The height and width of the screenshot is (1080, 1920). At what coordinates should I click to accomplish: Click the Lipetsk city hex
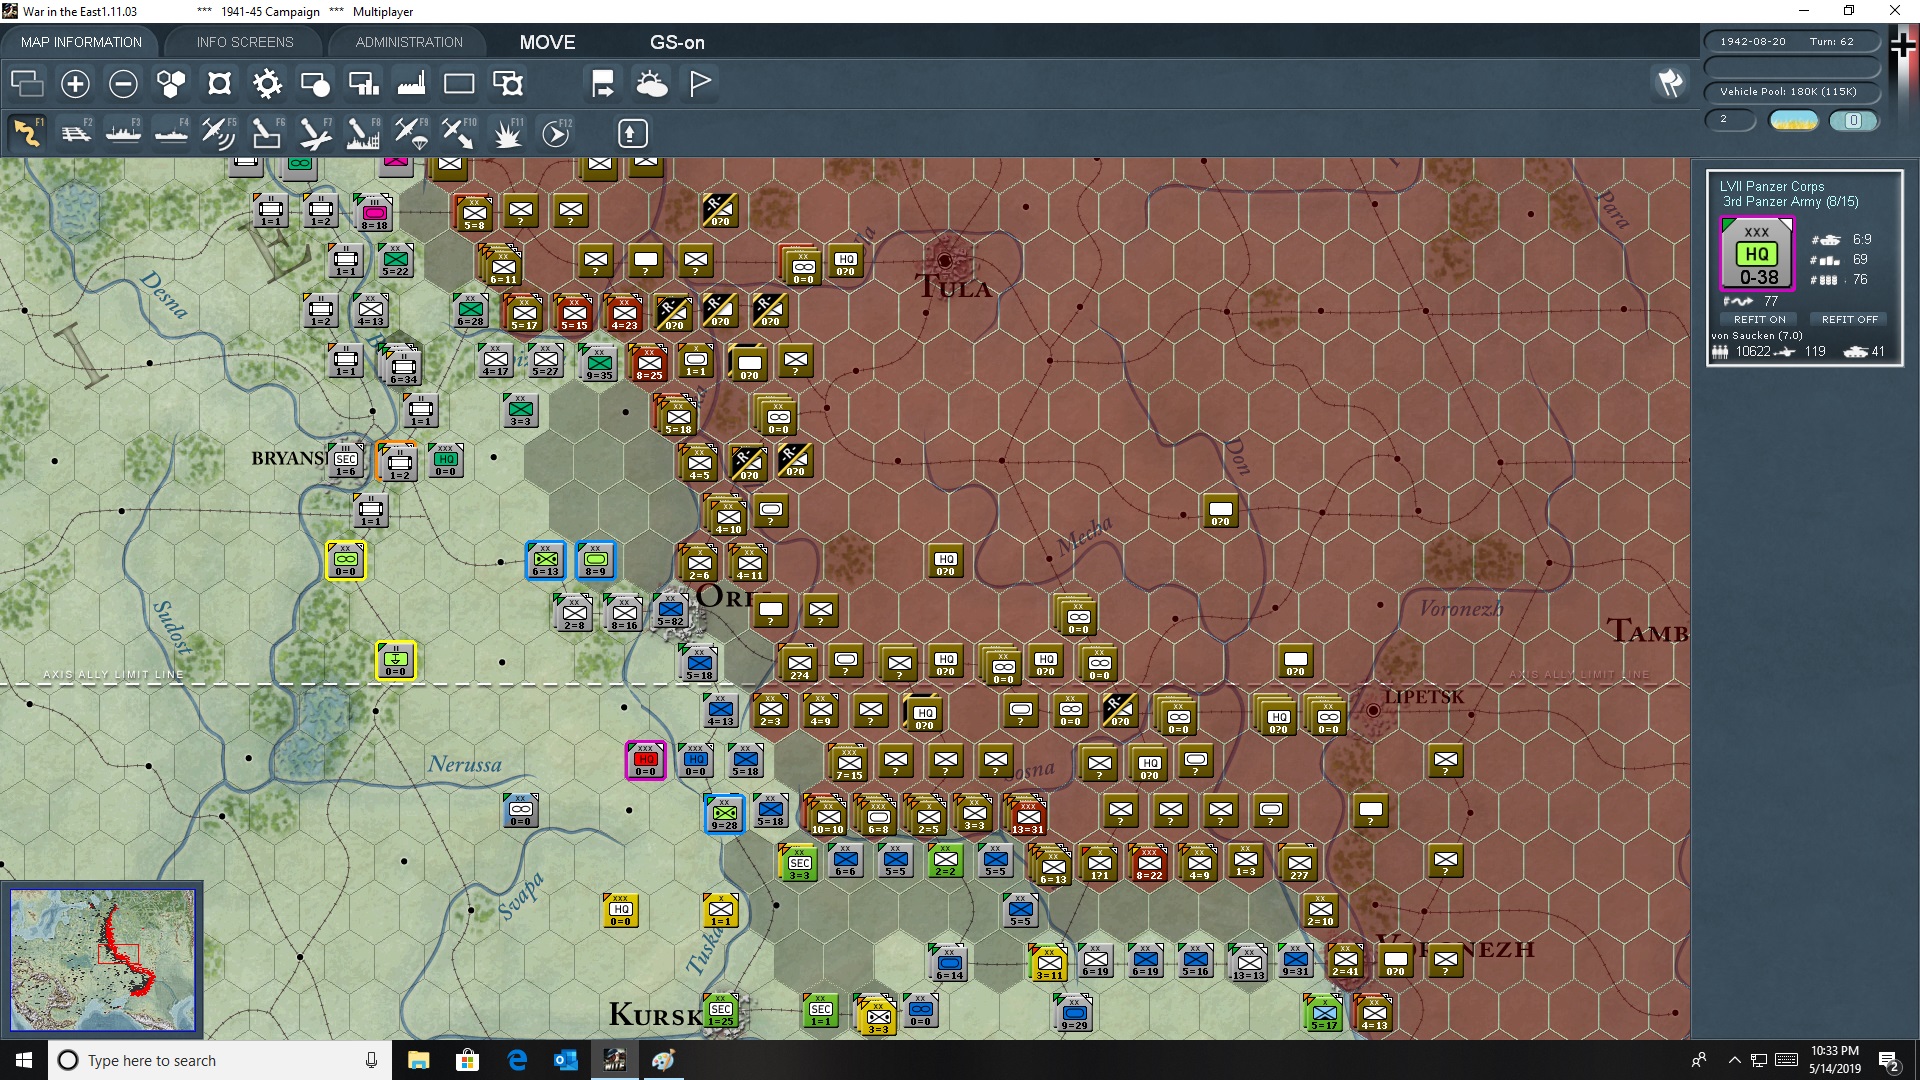[x=1373, y=711]
